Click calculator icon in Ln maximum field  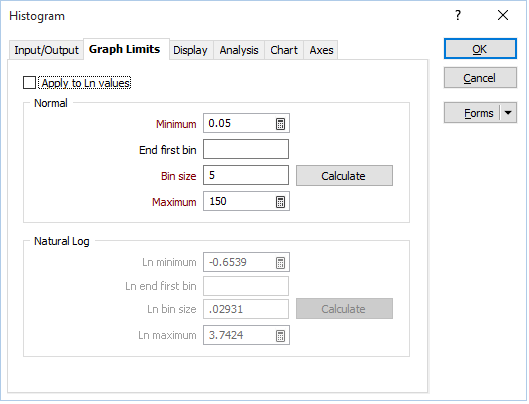pos(280,336)
